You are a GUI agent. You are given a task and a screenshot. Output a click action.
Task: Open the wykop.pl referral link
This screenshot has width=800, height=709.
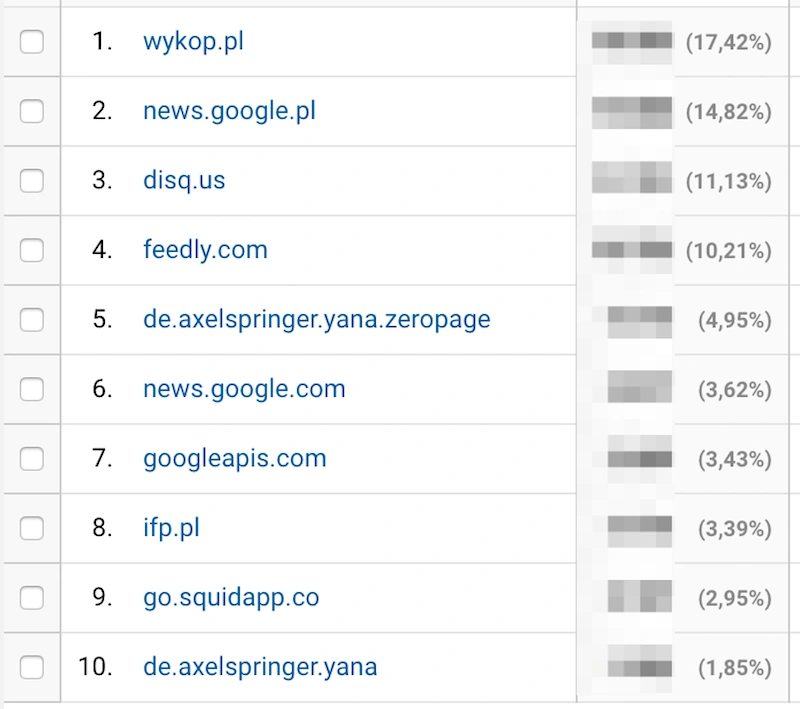(x=193, y=42)
